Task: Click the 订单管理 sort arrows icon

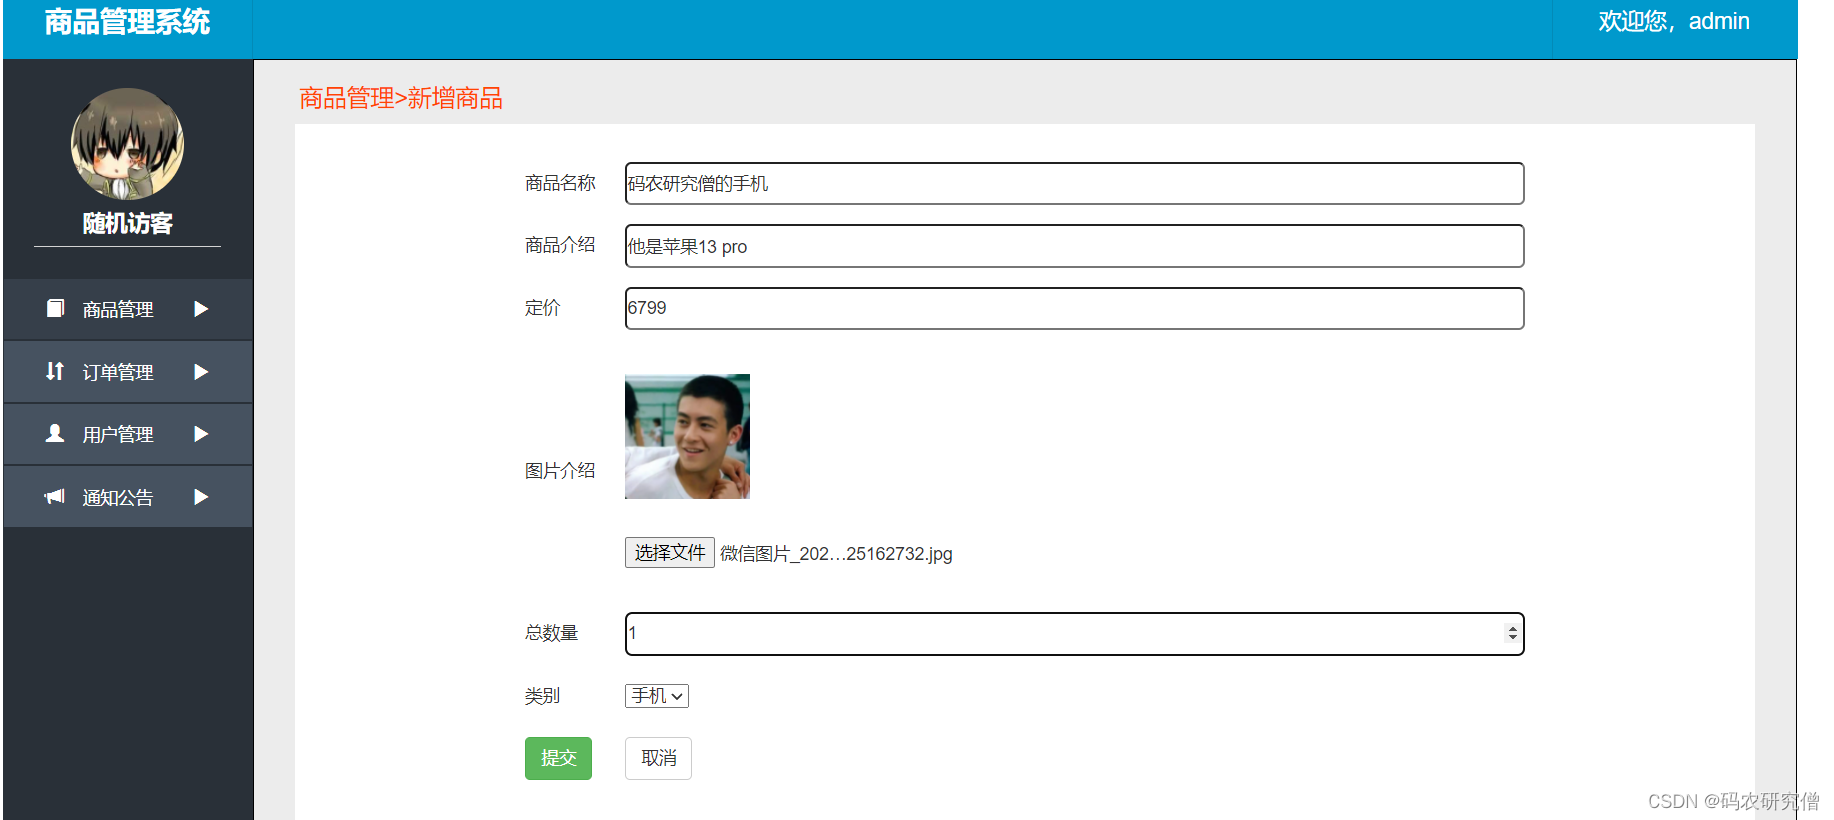Action: (x=55, y=371)
